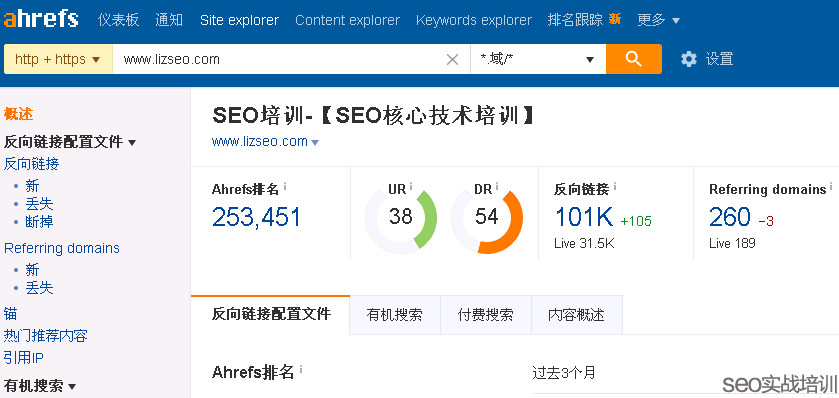
Task: Collapse 反向链接配置文件 sidebar section
Action: (x=132, y=143)
